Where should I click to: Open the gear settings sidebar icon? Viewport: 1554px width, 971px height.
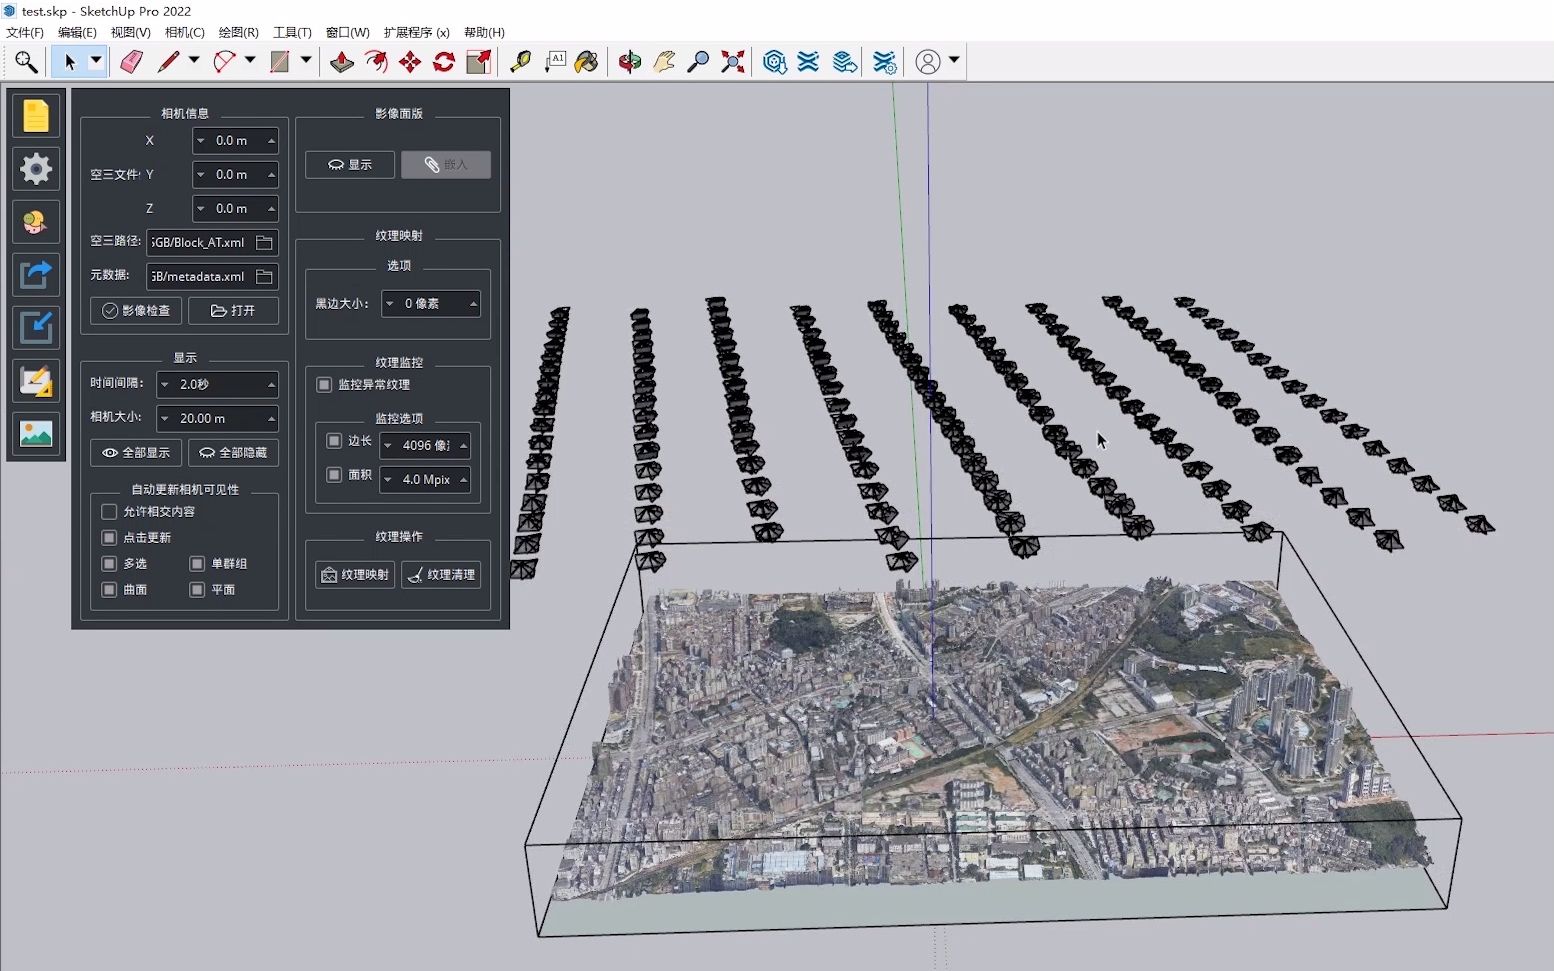click(36, 169)
